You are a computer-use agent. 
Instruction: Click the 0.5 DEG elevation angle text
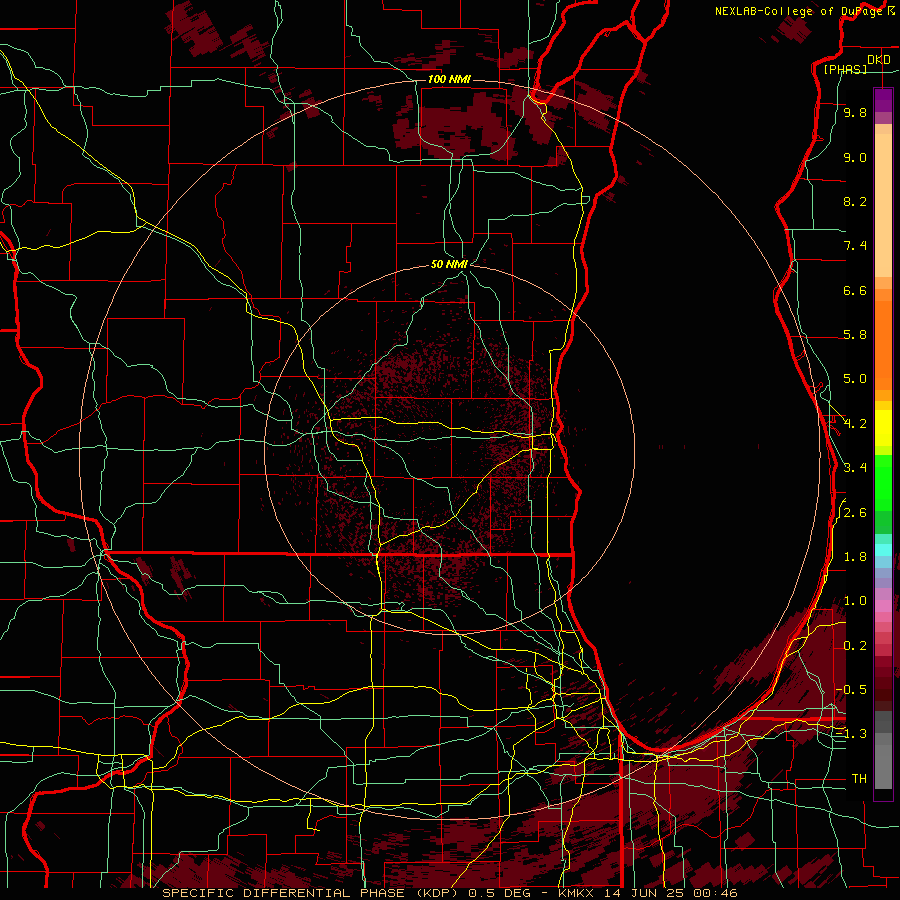(502, 893)
